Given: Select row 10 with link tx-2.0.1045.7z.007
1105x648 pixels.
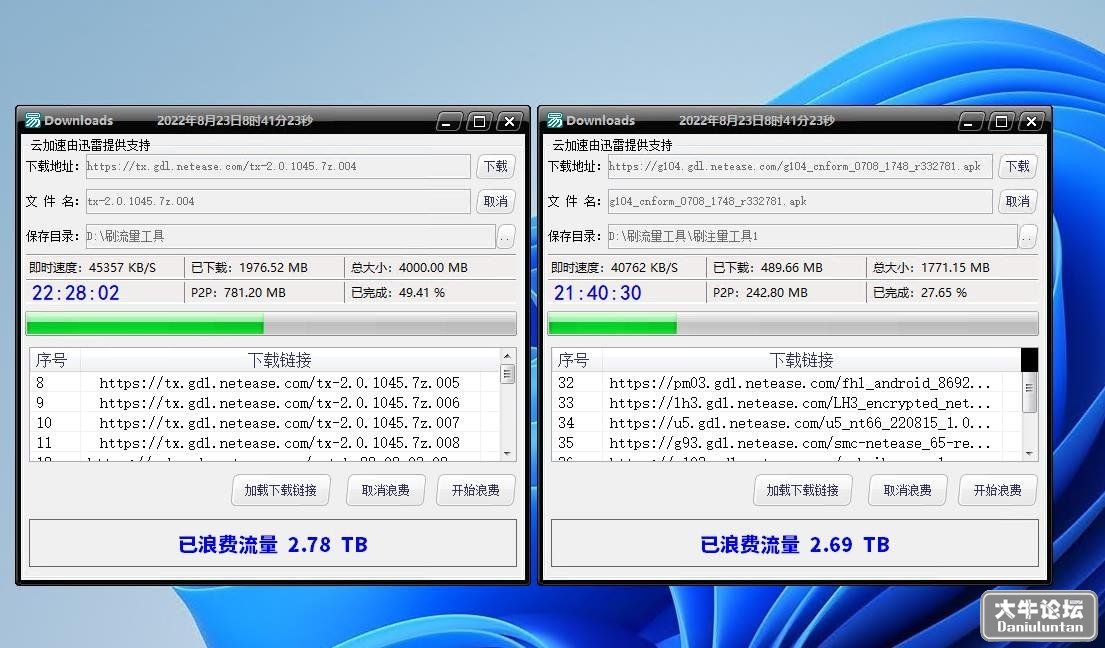Looking at the screenshot, I should click(265, 423).
